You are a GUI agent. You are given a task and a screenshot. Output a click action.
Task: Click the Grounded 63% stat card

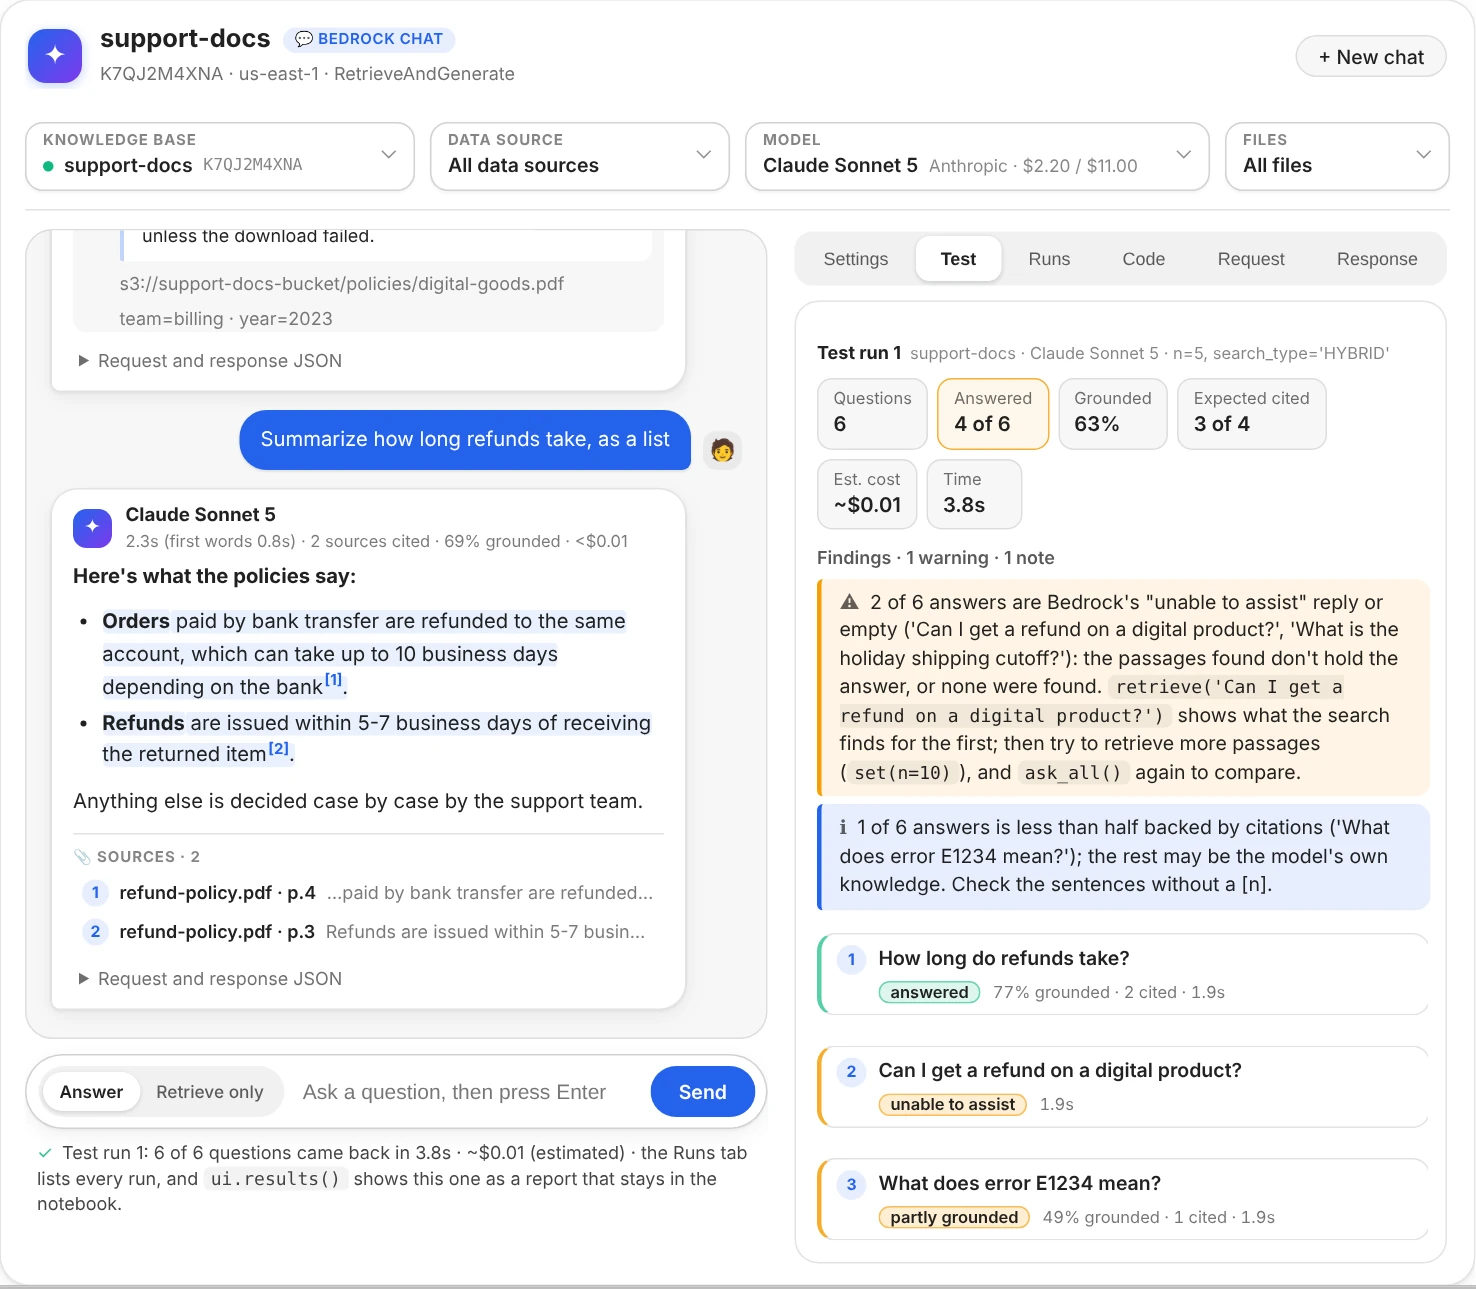(x=1113, y=413)
